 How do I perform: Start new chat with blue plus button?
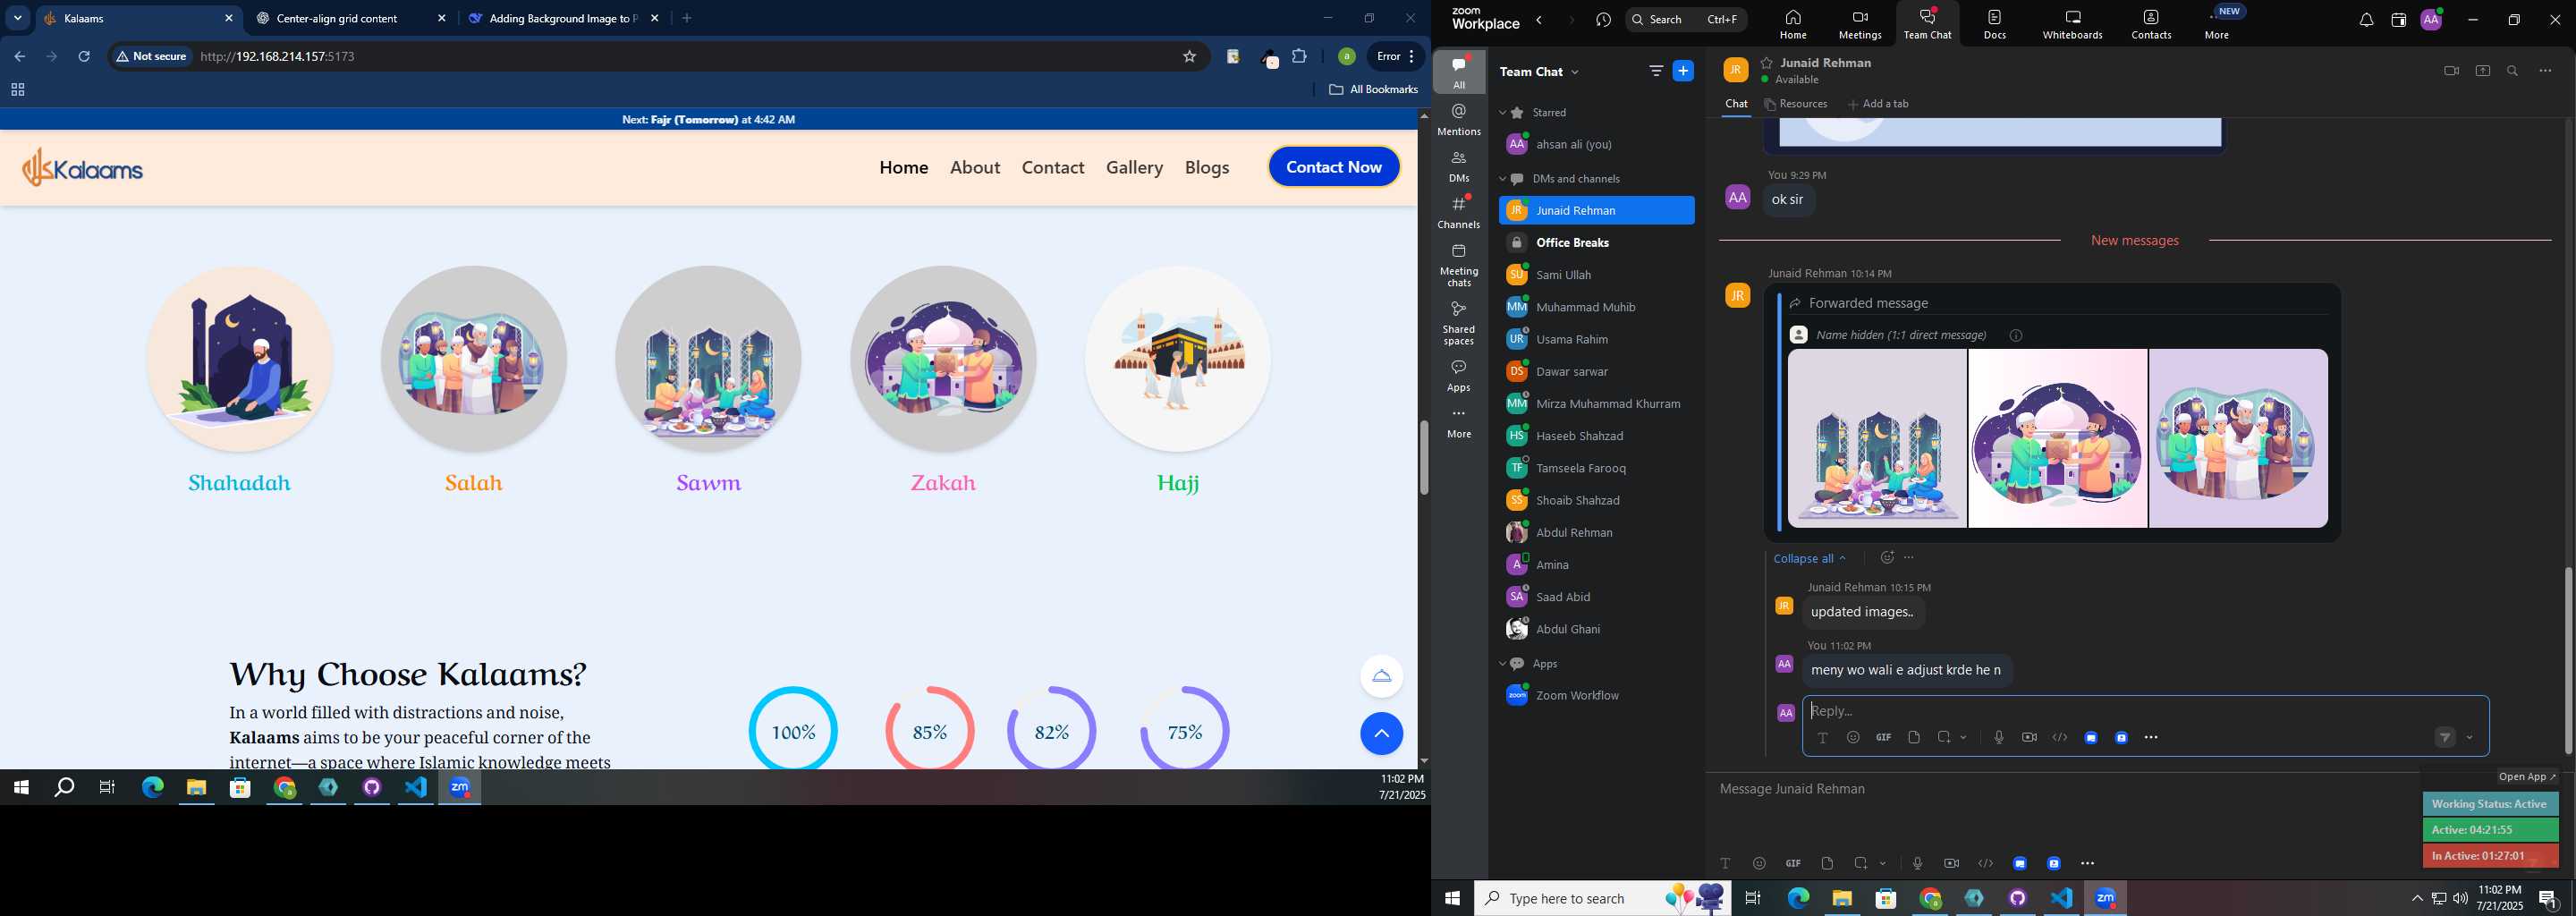[x=1683, y=71]
